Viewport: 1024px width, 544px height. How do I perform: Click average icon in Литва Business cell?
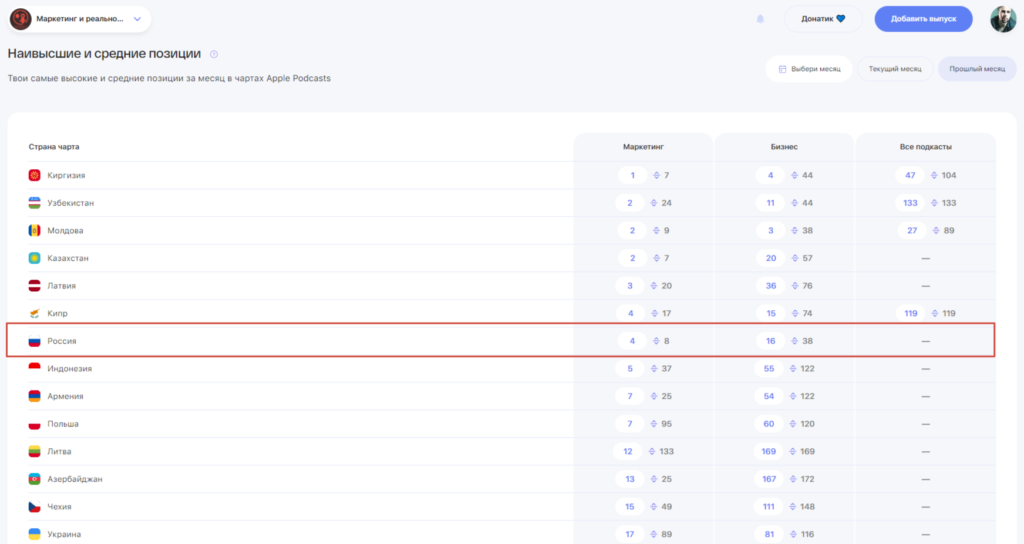click(793, 451)
